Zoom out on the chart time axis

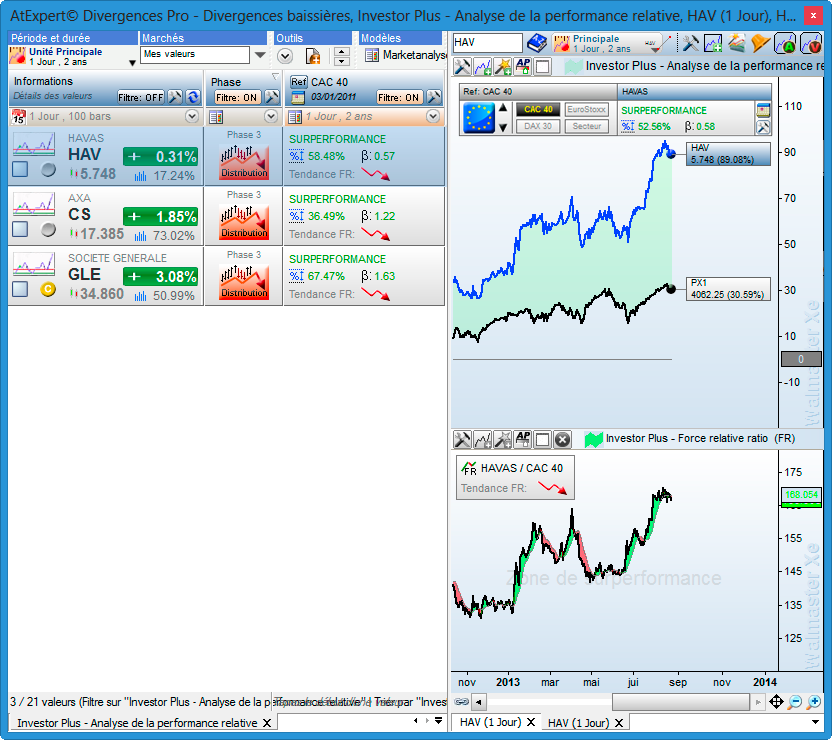pyautogui.click(x=794, y=702)
